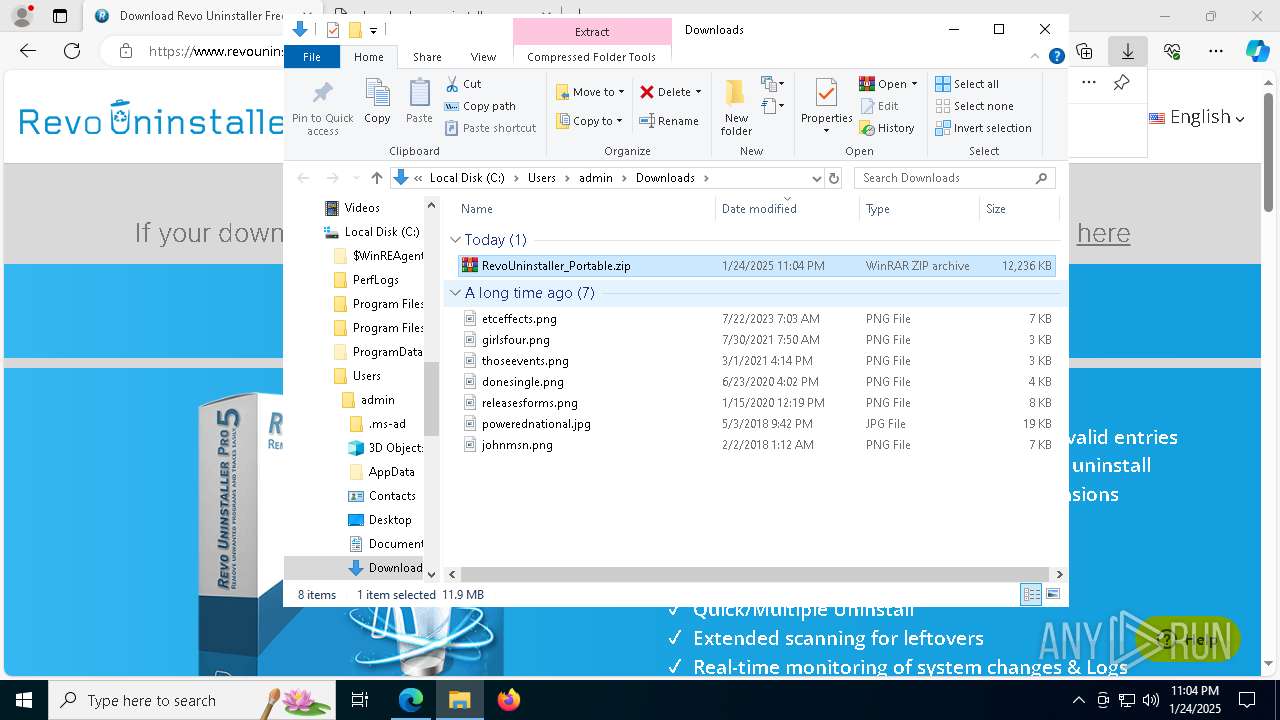
Task: Open Quick Access Toolbar customize dropdown
Action: pos(373,30)
